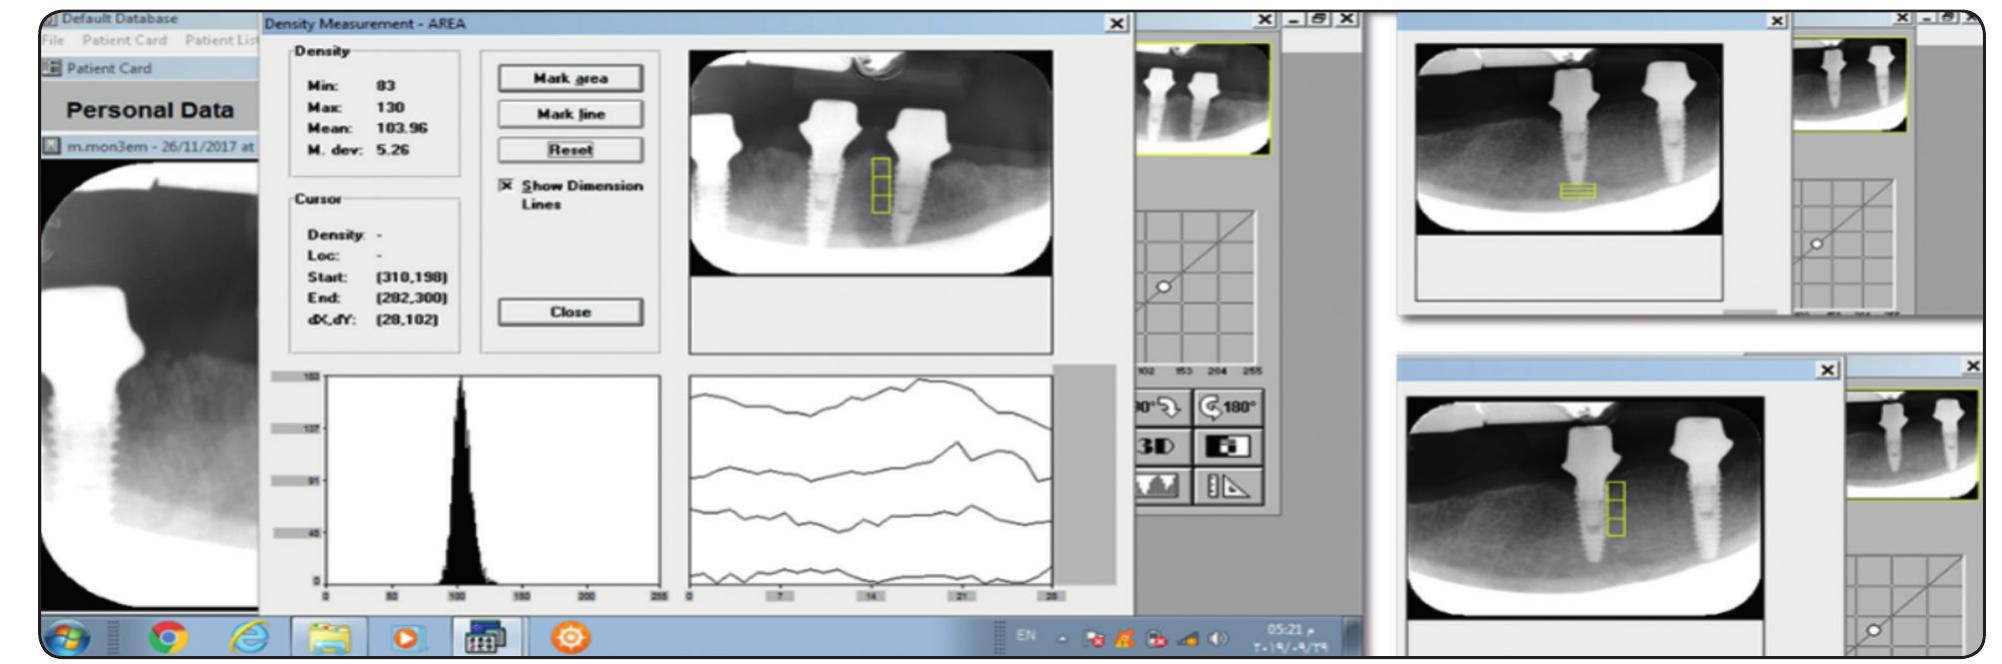Image resolution: width=2002 pixels, height=664 pixels.
Task: Click the Max value 130
Action: pyautogui.click(x=390, y=107)
